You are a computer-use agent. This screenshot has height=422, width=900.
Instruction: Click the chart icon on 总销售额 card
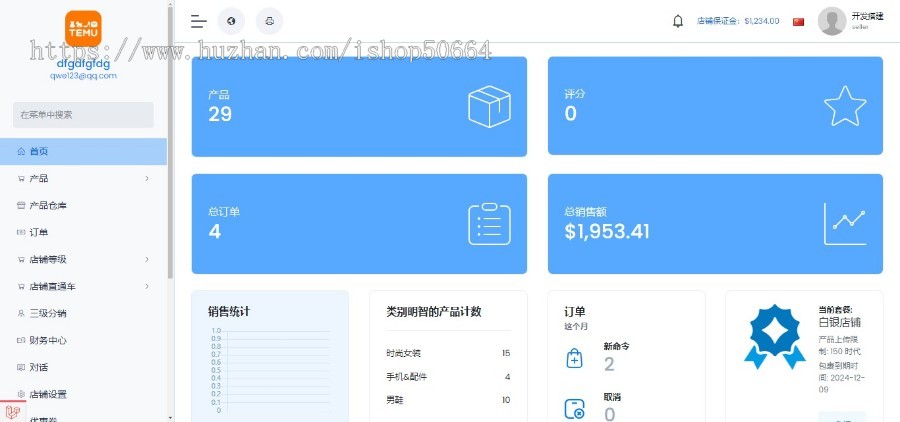(x=845, y=224)
